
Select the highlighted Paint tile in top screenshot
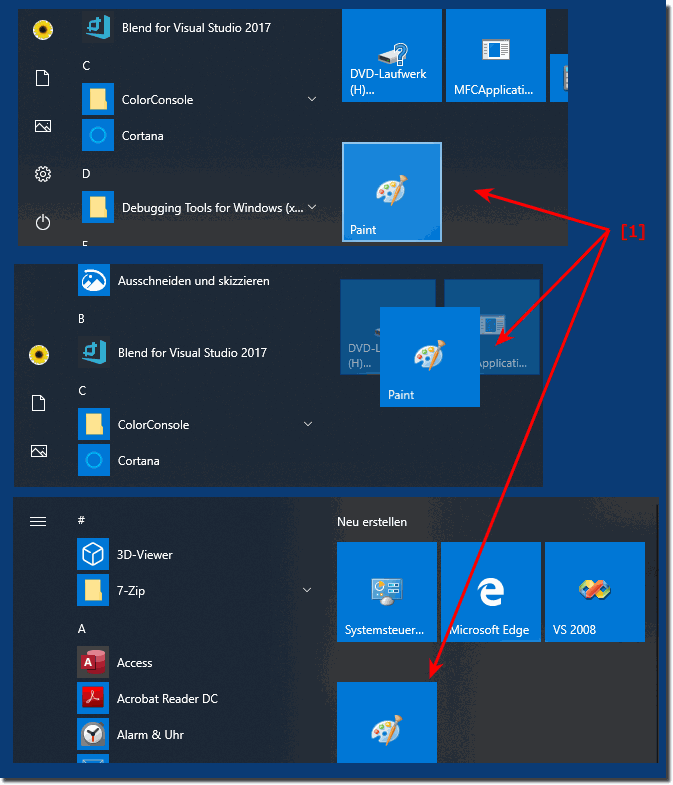[x=392, y=192]
